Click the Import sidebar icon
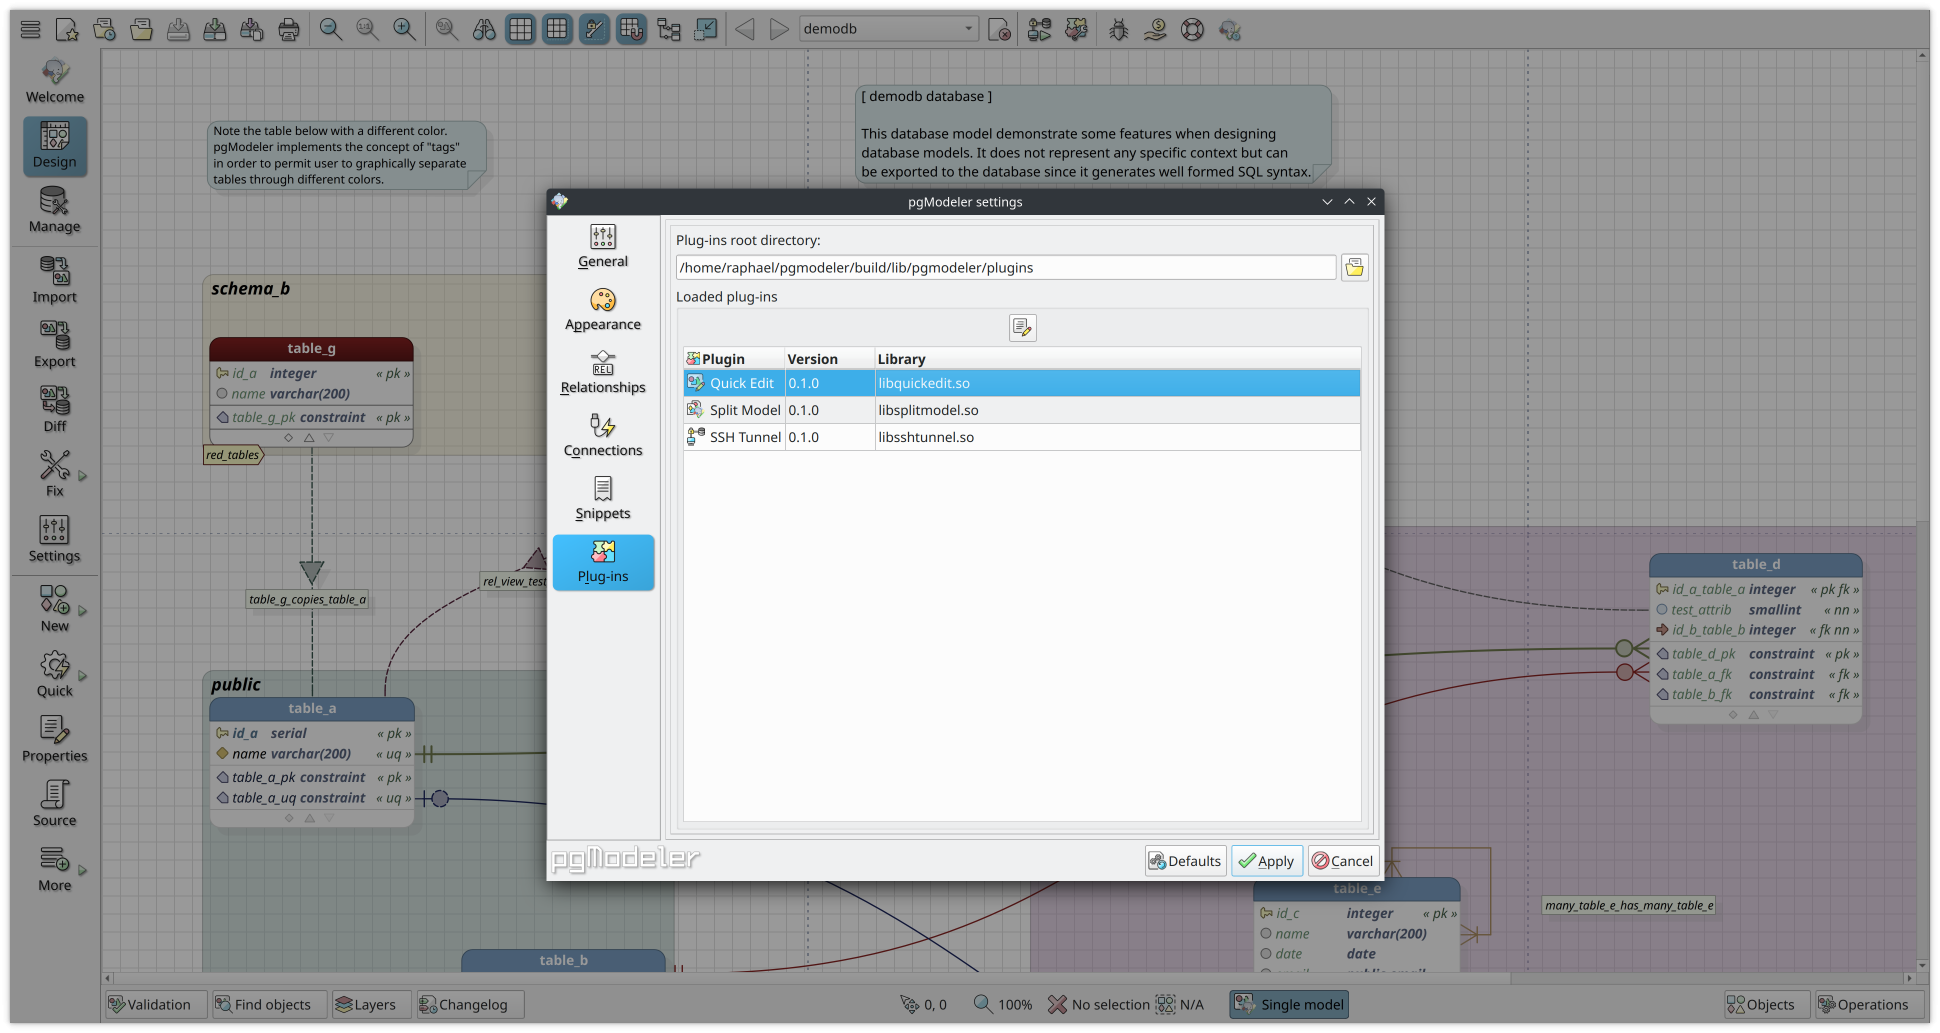This screenshot has width=1940, height=1033. coord(55,280)
